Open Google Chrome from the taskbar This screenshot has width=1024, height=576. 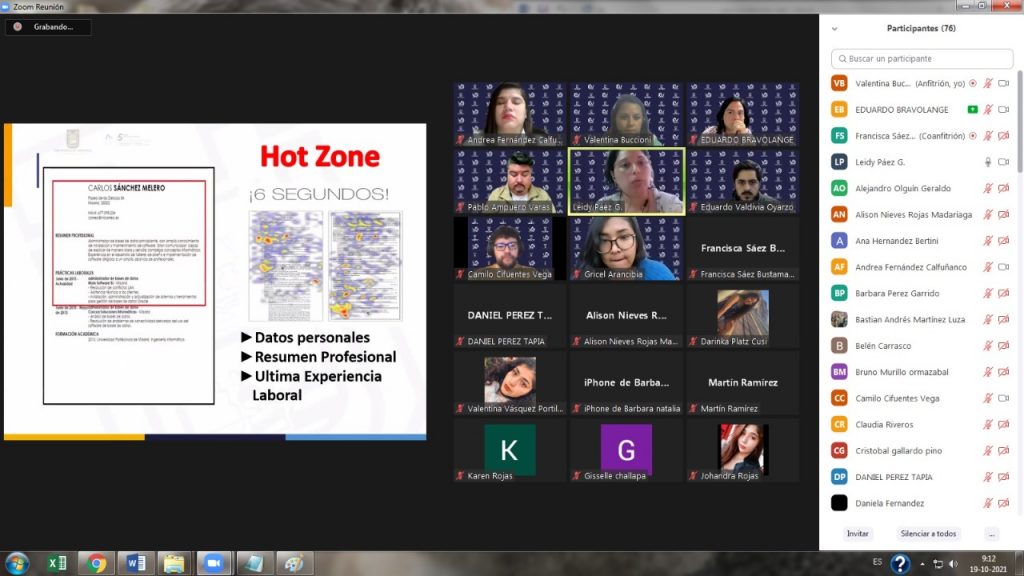(x=96, y=563)
